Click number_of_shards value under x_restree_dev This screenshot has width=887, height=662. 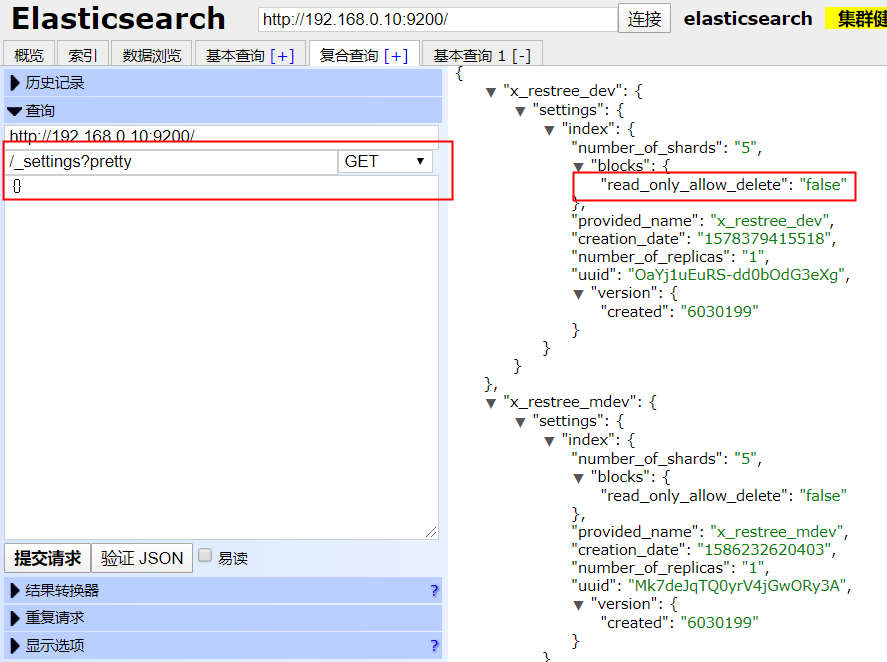[x=746, y=148]
